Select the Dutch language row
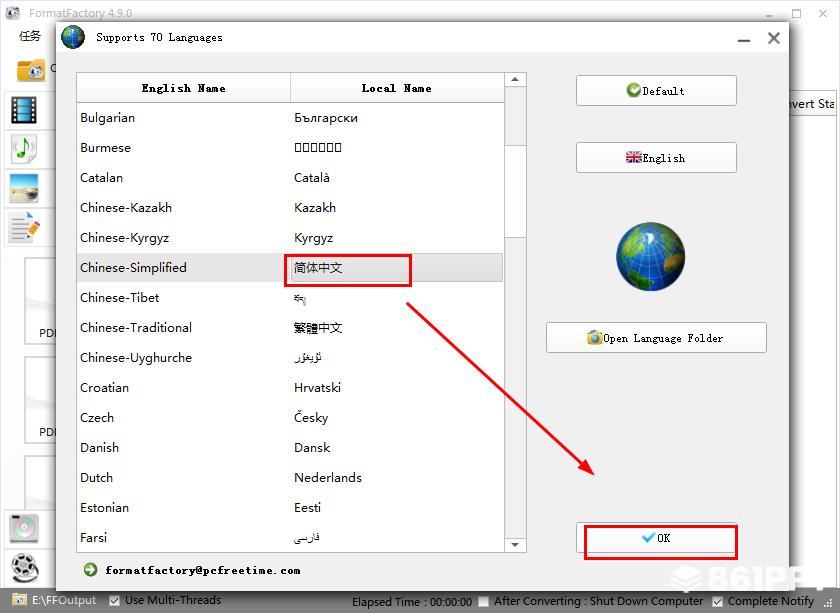This screenshot has height=613, width=840. [x=290, y=478]
